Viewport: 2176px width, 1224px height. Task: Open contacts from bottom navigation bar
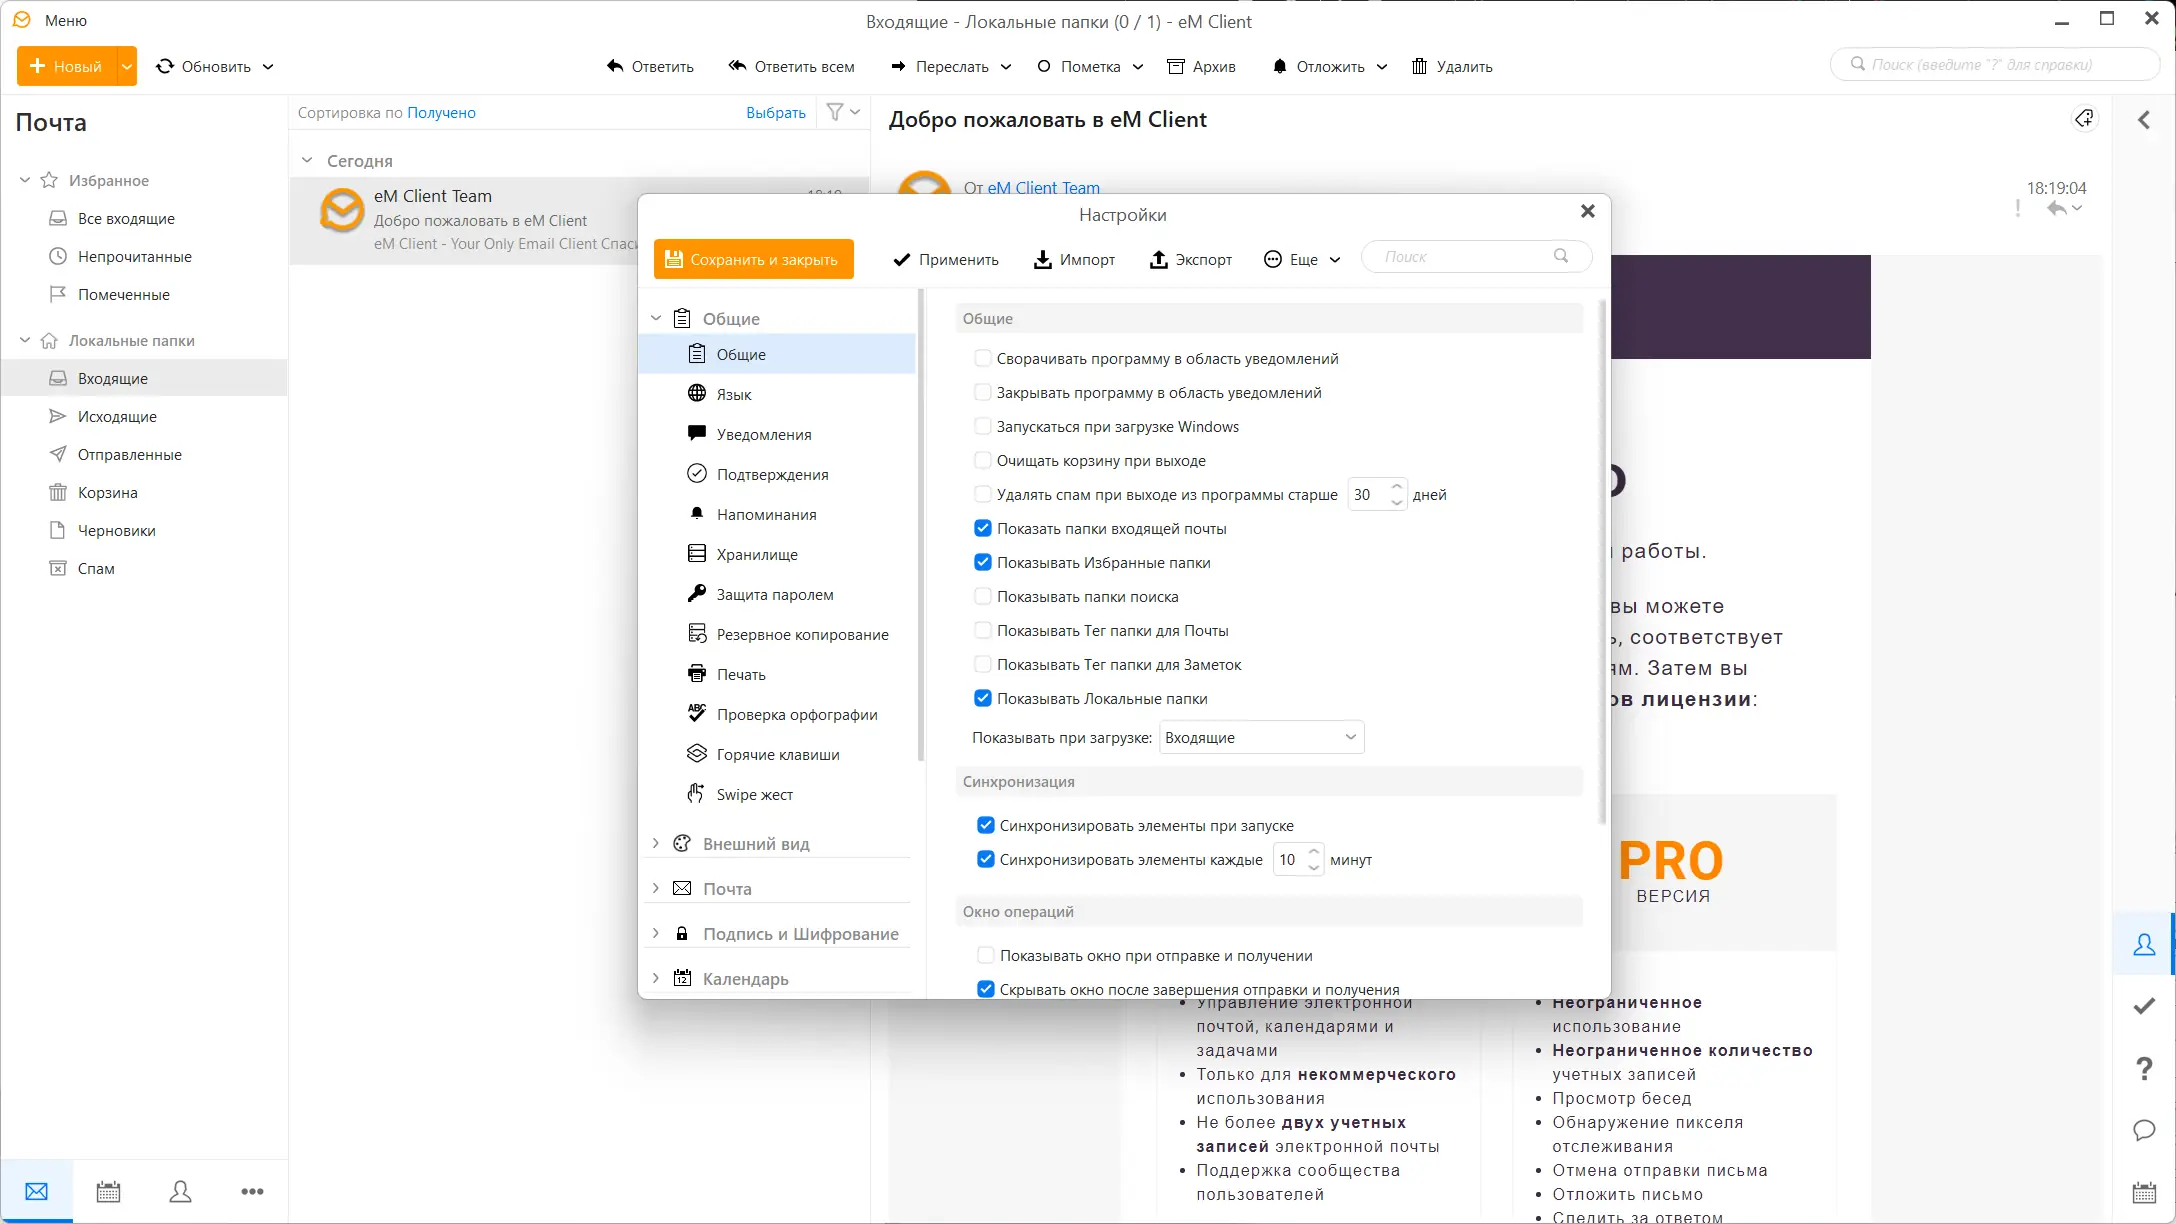pyautogui.click(x=180, y=1191)
